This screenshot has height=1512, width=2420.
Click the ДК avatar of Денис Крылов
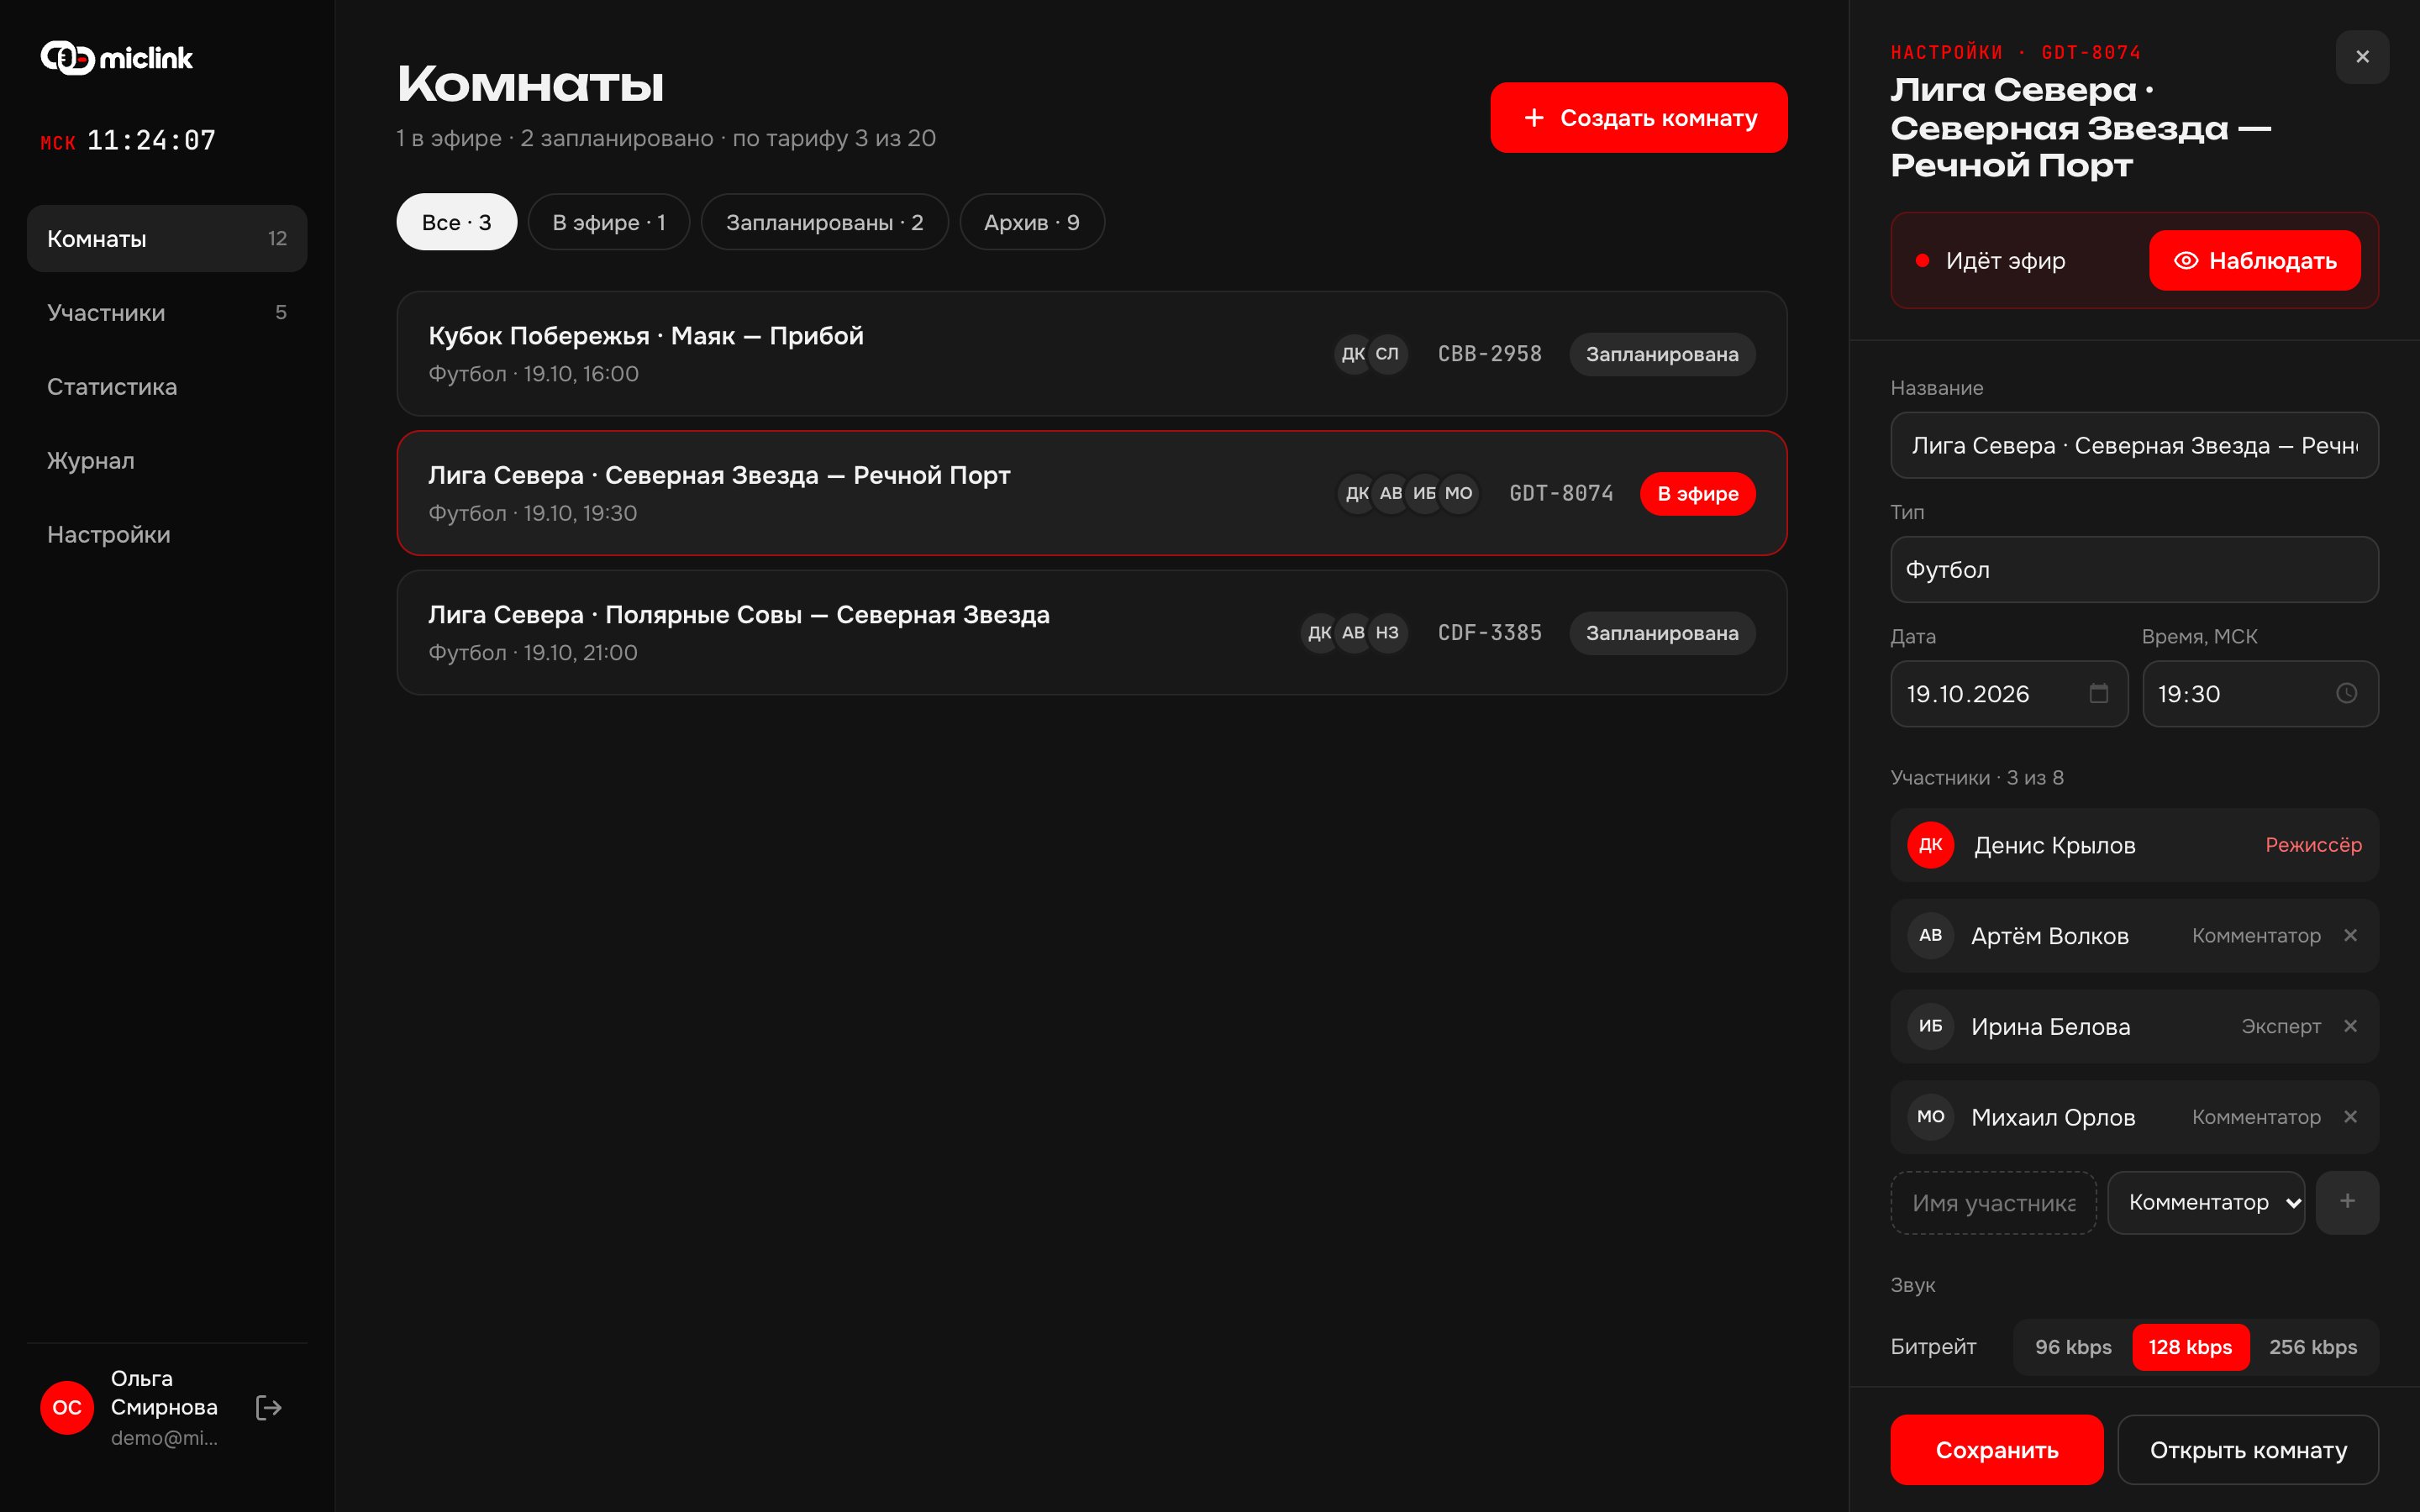pyautogui.click(x=1930, y=845)
